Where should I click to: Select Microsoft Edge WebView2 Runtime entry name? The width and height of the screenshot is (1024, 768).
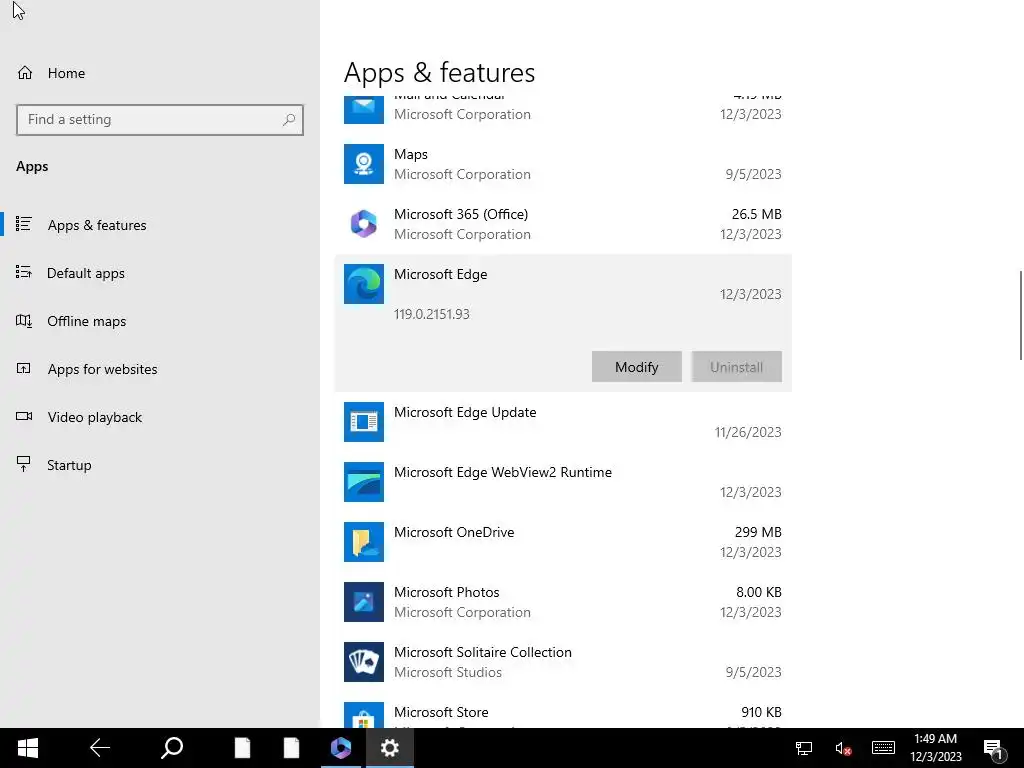pyautogui.click(x=503, y=473)
